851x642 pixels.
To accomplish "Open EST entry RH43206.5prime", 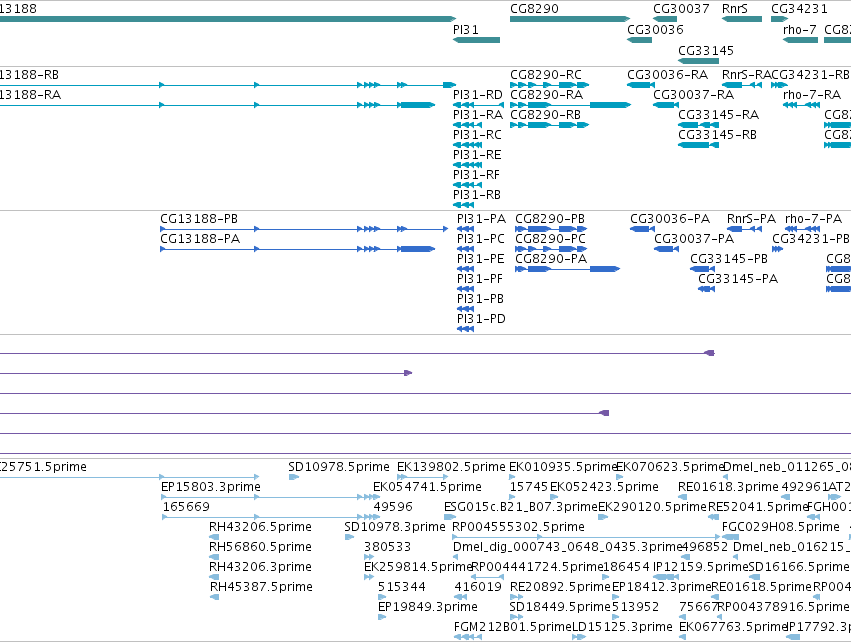I will click(x=260, y=527).
